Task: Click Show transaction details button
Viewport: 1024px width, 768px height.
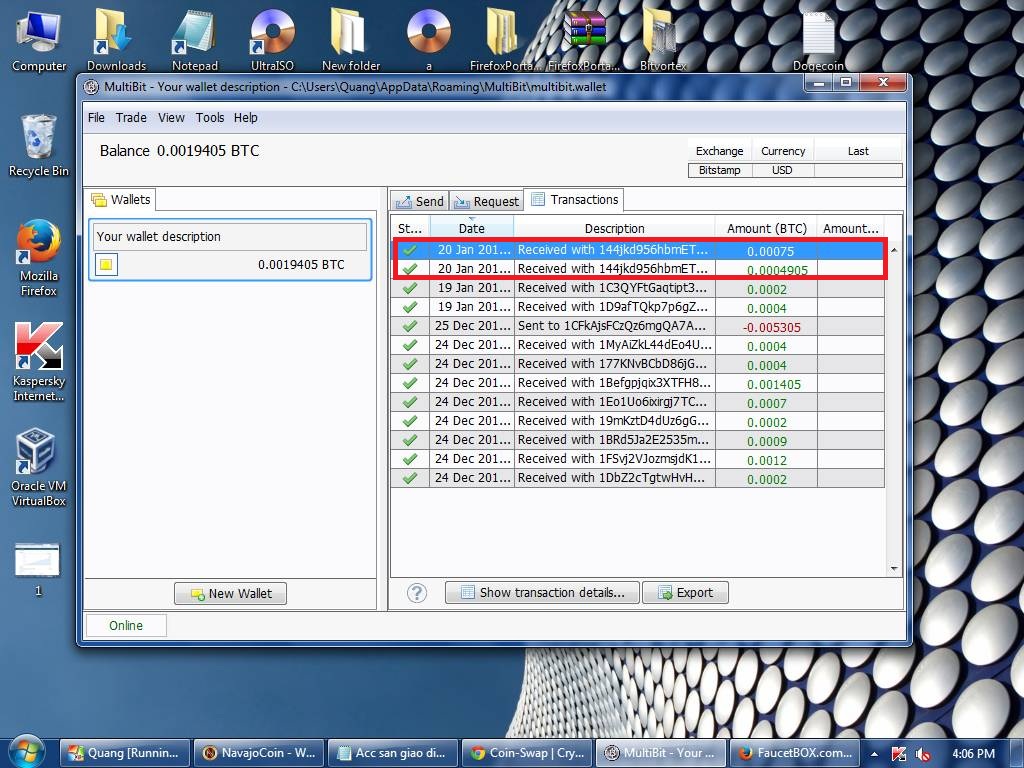Action: 541,592
